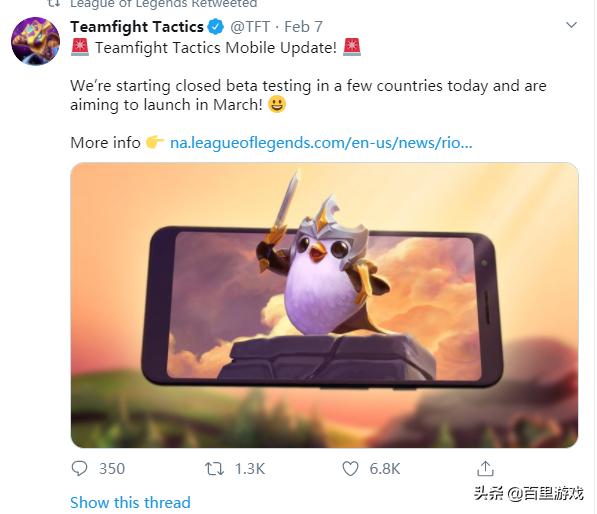Open the League of Legends Retweeted label
The image size is (597, 514).
tap(164, 4)
